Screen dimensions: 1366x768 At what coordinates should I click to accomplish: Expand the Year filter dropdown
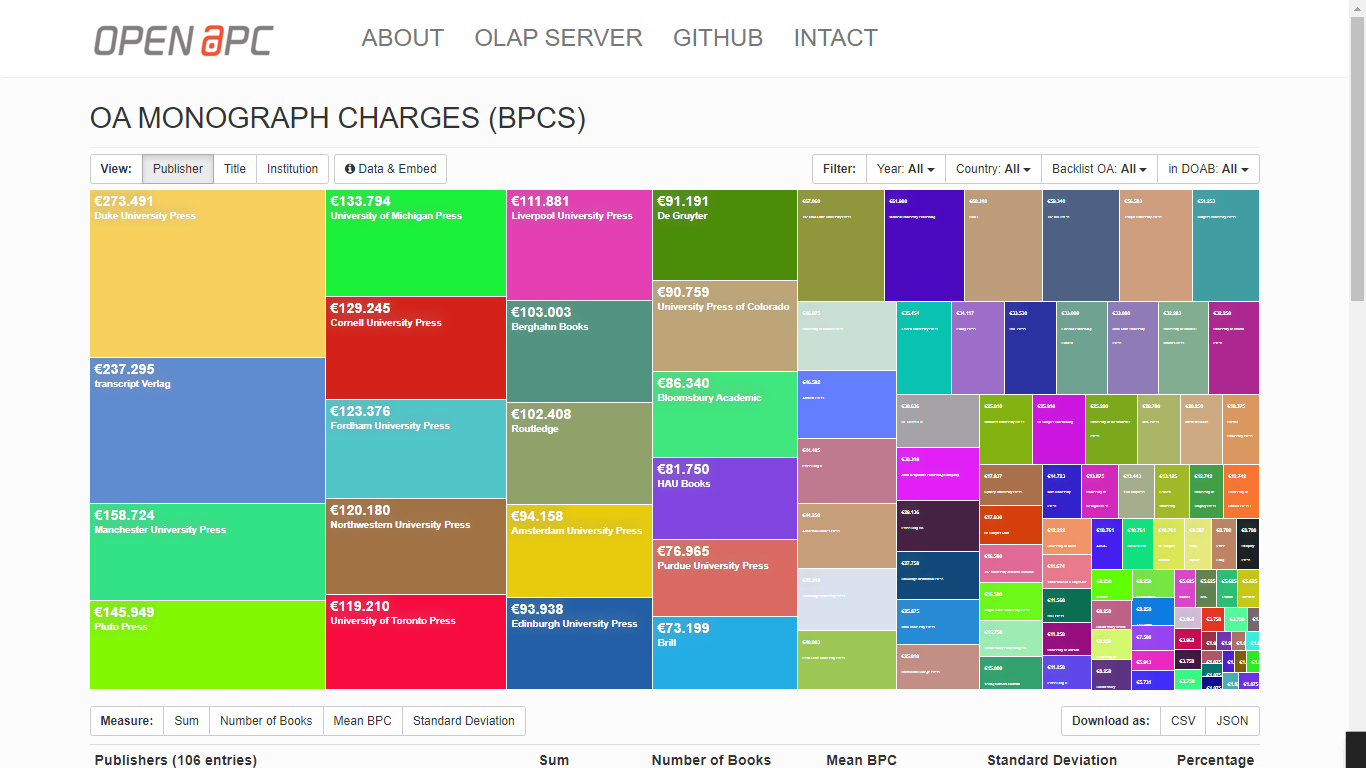tap(905, 169)
